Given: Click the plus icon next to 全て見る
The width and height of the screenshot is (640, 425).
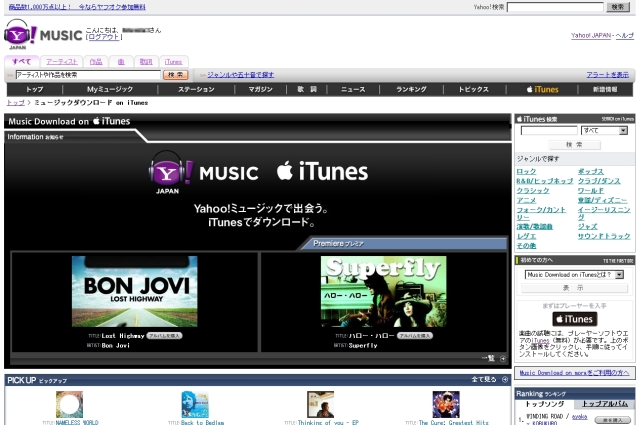Looking at the screenshot, I should pos(505,379).
